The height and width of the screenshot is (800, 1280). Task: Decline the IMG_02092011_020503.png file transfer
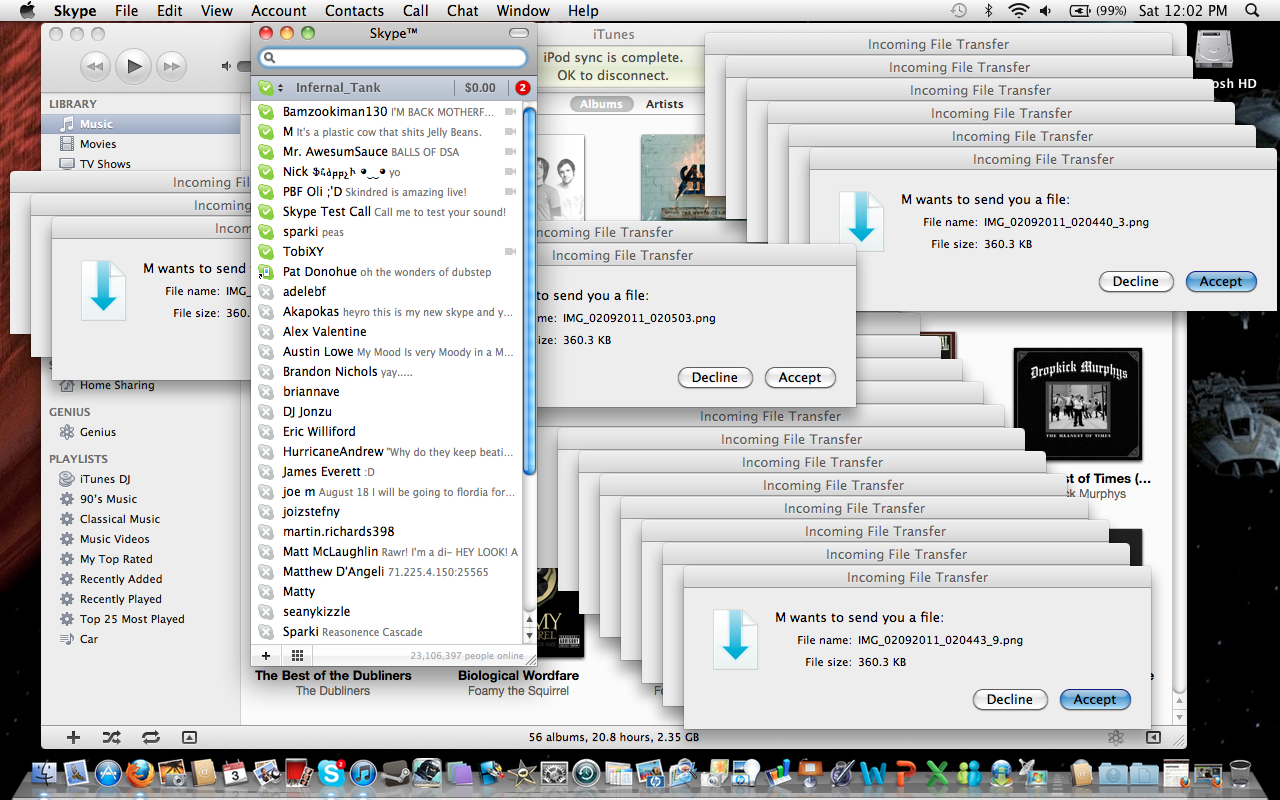[x=715, y=378]
